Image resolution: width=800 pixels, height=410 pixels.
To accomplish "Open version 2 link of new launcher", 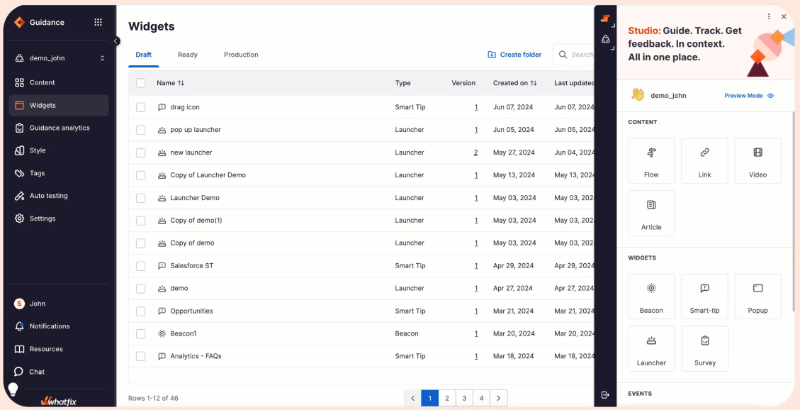I will pos(475,153).
